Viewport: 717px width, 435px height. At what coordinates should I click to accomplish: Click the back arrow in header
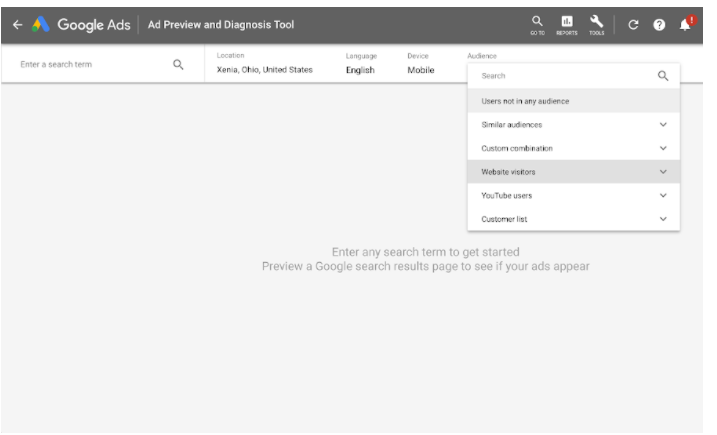17,25
